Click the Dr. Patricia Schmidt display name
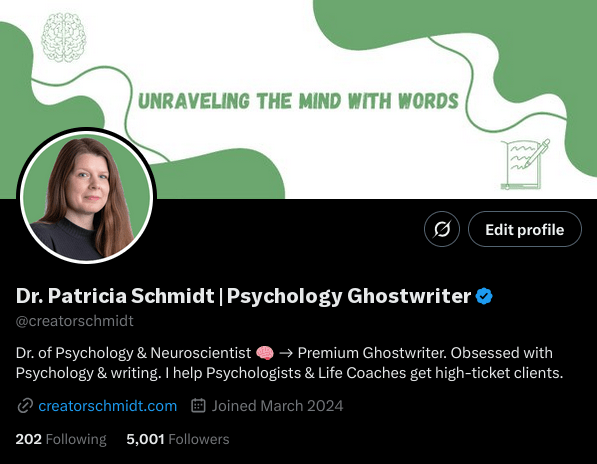This screenshot has height=464, width=597. click(115, 296)
